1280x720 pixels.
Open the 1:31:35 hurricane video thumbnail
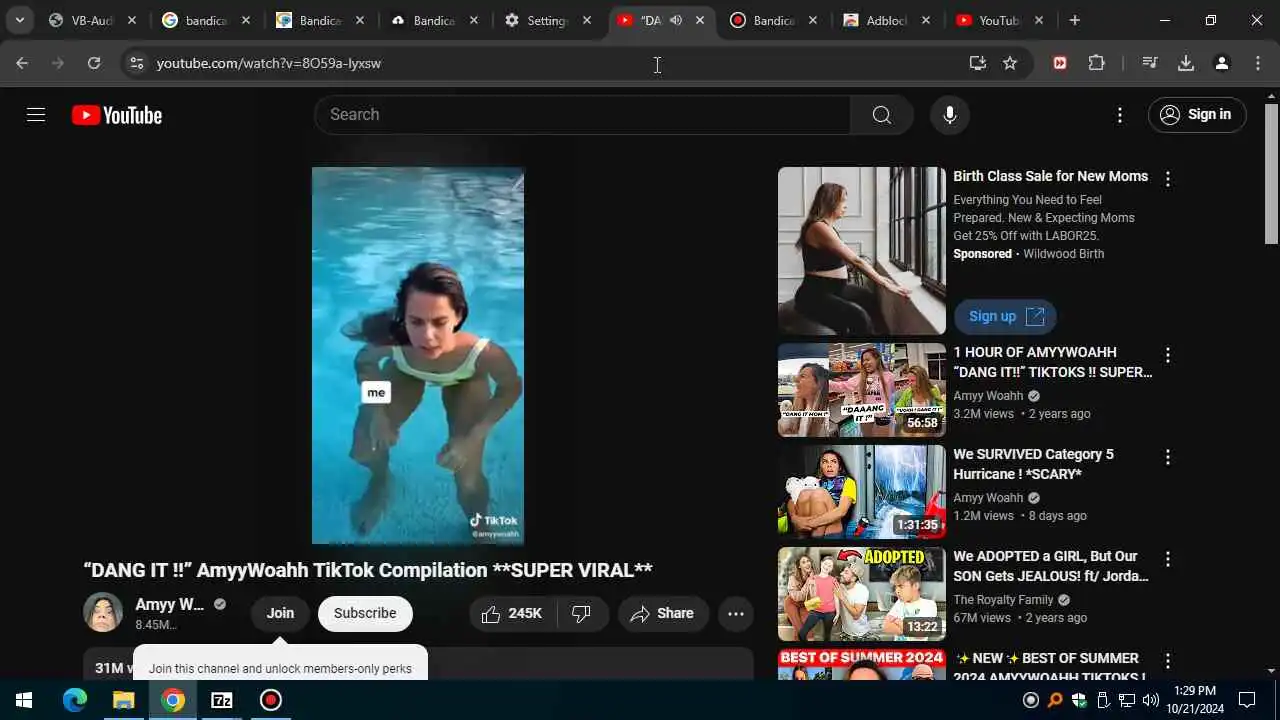point(862,492)
